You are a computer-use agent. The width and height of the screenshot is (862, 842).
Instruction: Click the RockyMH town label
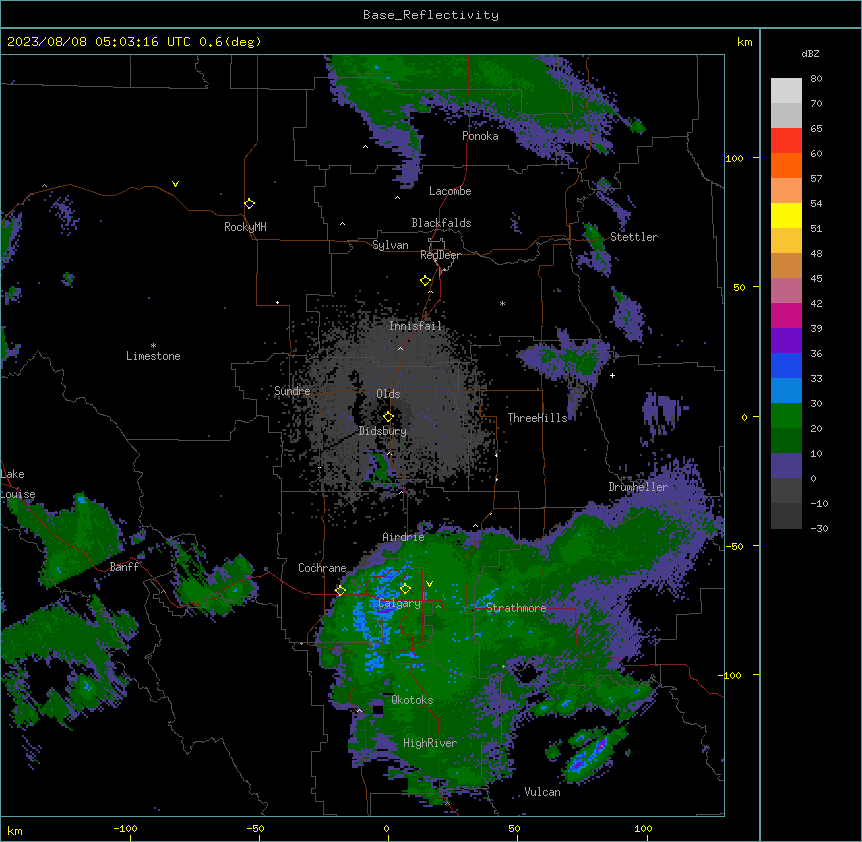point(245,227)
